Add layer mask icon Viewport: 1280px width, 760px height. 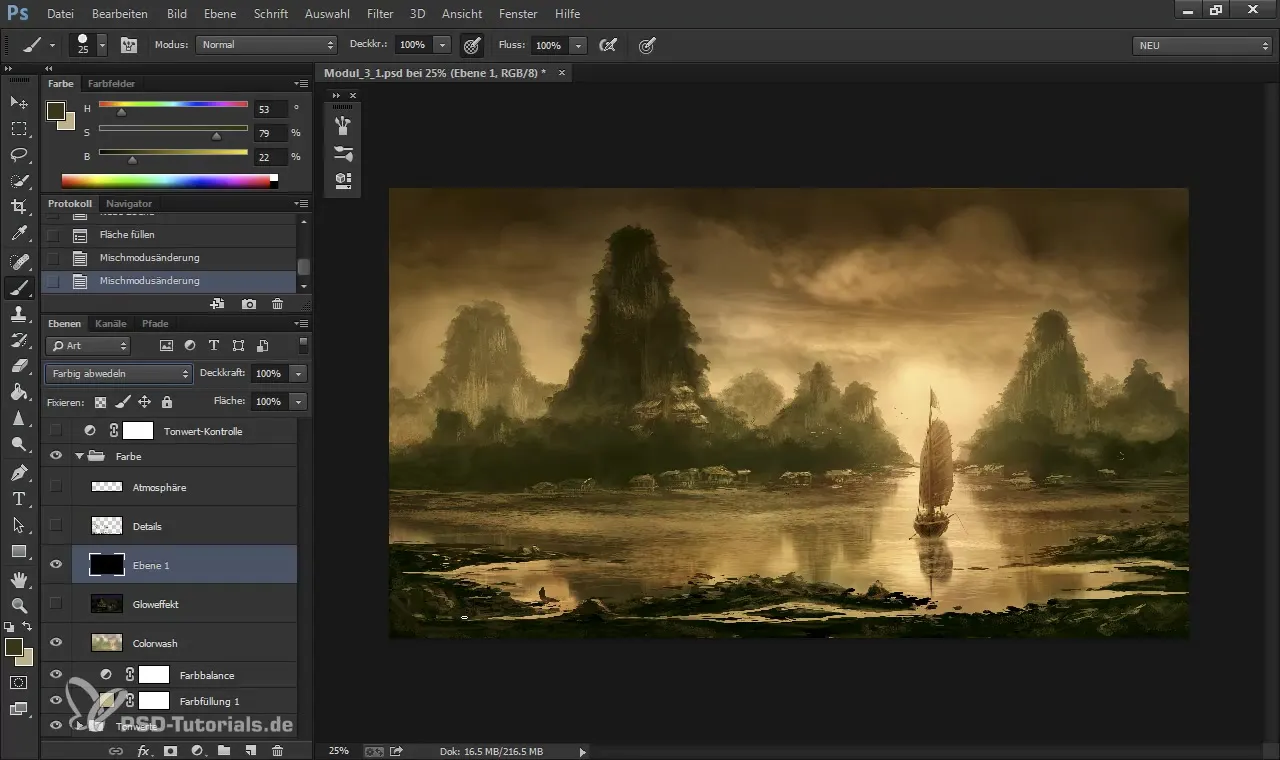[x=170, y=750]
